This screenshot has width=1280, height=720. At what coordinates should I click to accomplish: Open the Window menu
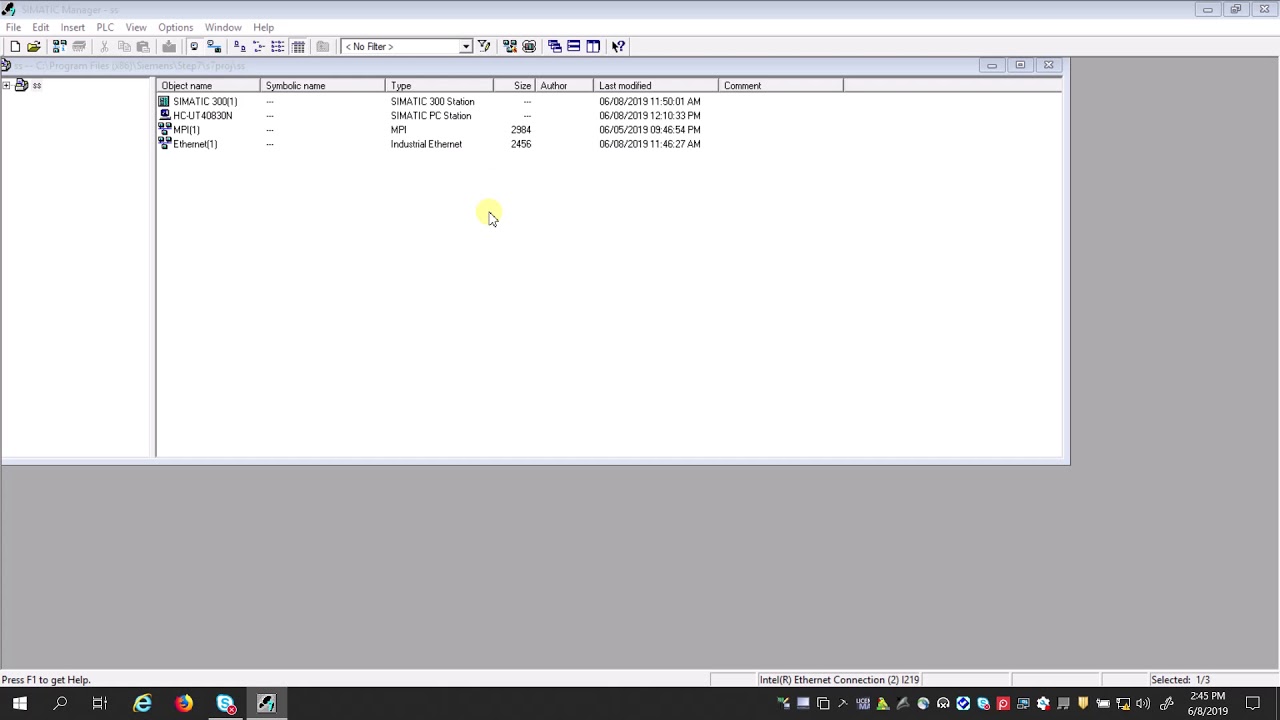pos(223,27)
